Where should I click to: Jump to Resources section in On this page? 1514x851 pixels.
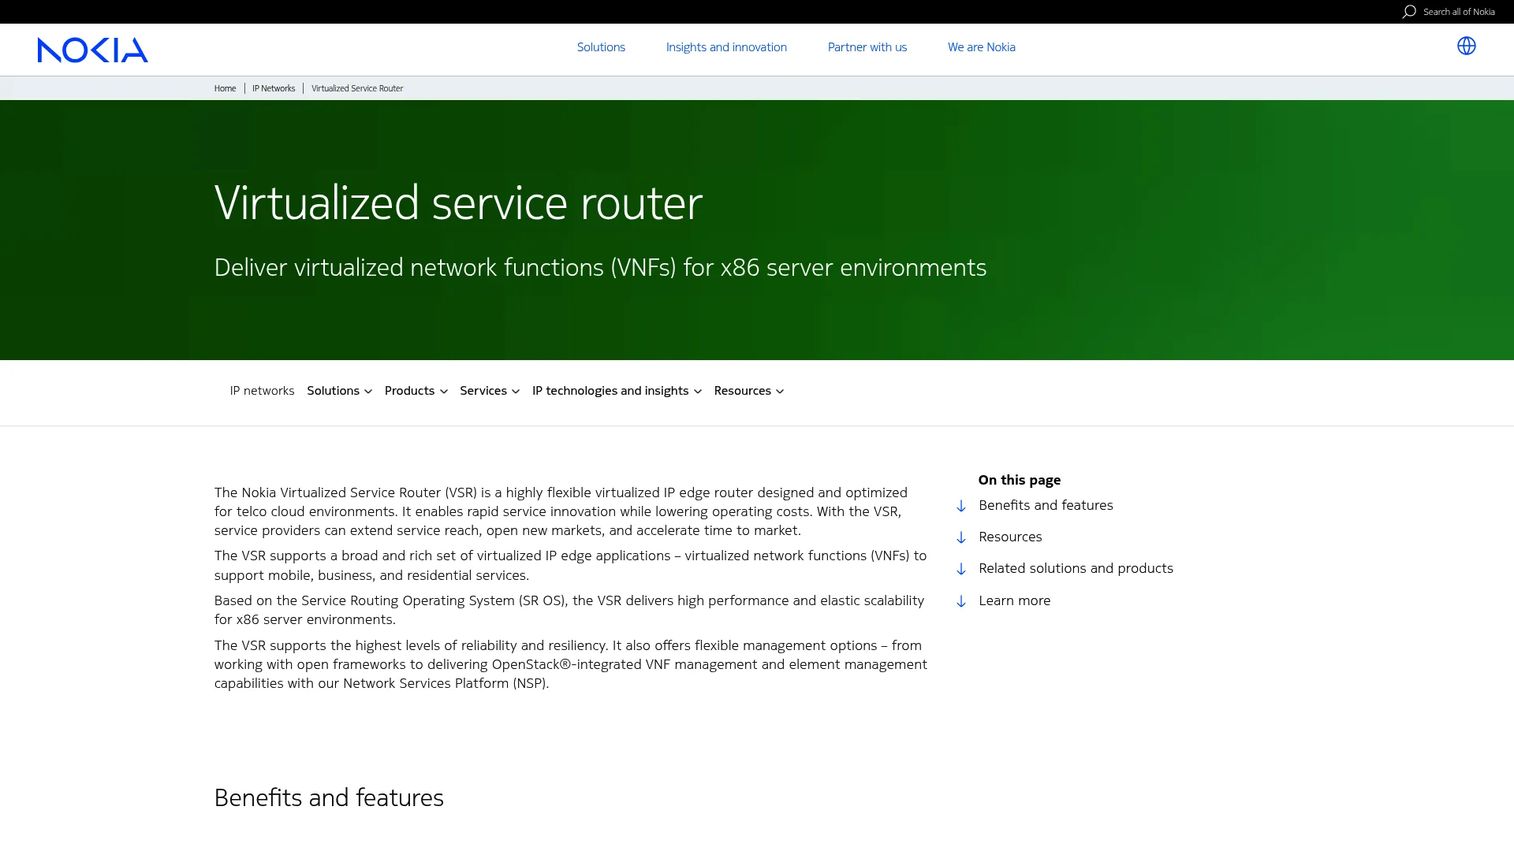pyautogui.click(x=1010, y=537)
